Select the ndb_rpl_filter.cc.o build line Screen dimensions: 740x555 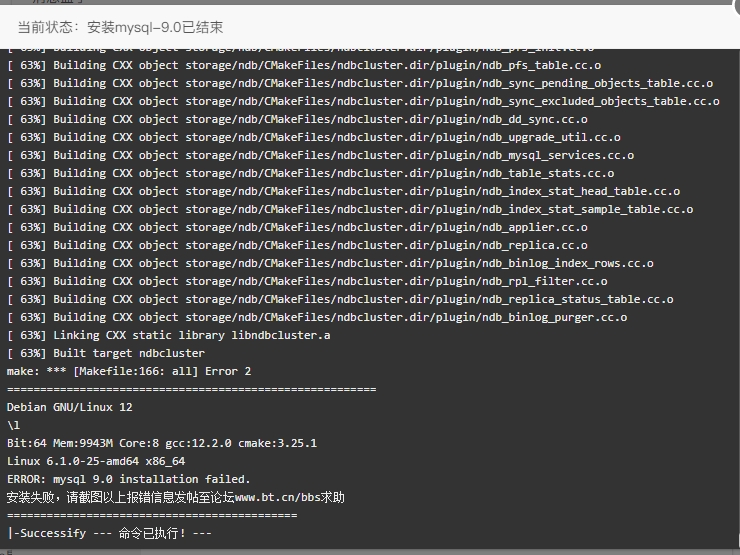click(x=307, y=281)
